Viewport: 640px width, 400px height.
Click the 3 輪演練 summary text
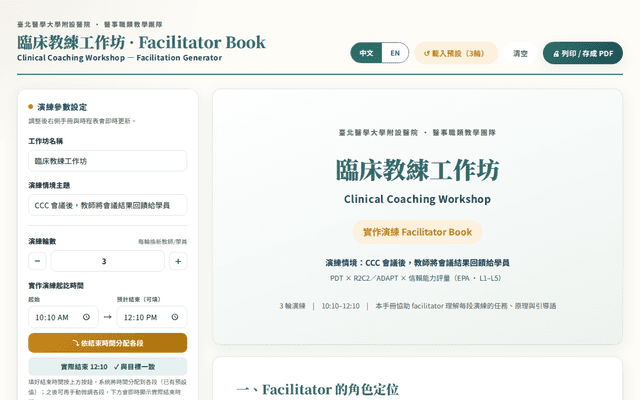292,306
